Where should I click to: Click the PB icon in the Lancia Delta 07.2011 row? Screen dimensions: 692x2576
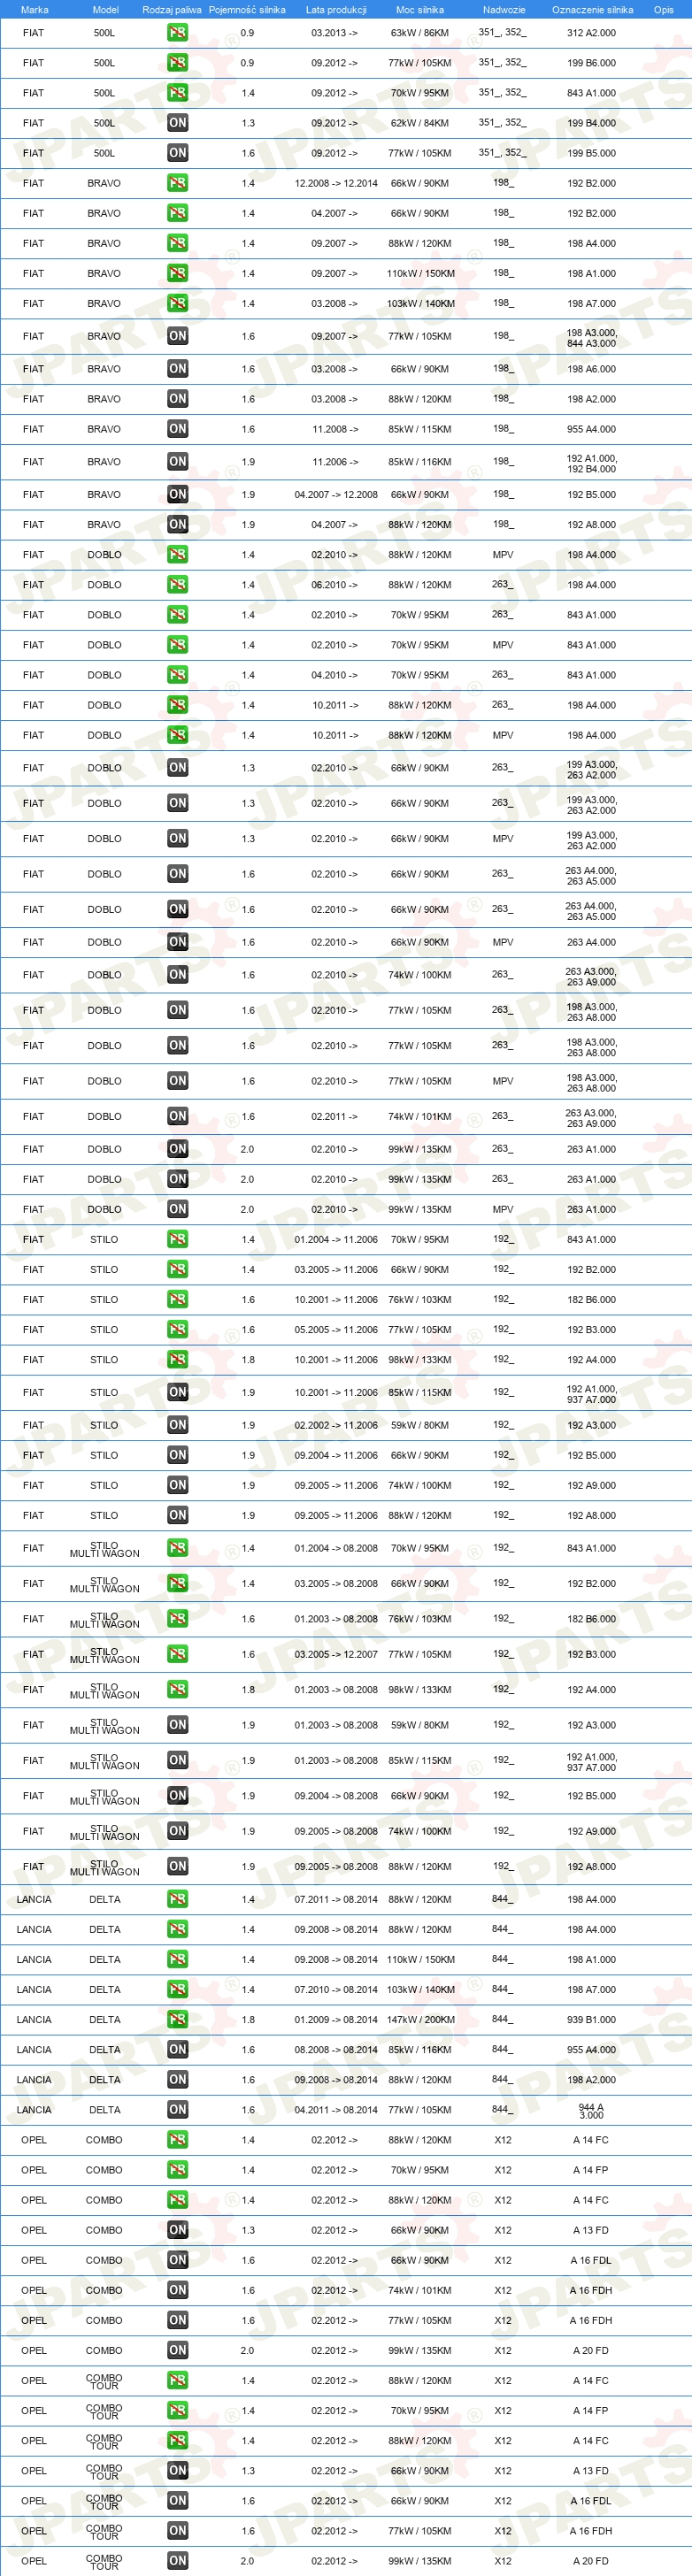pyautogui.click(x=177, y=1899)
